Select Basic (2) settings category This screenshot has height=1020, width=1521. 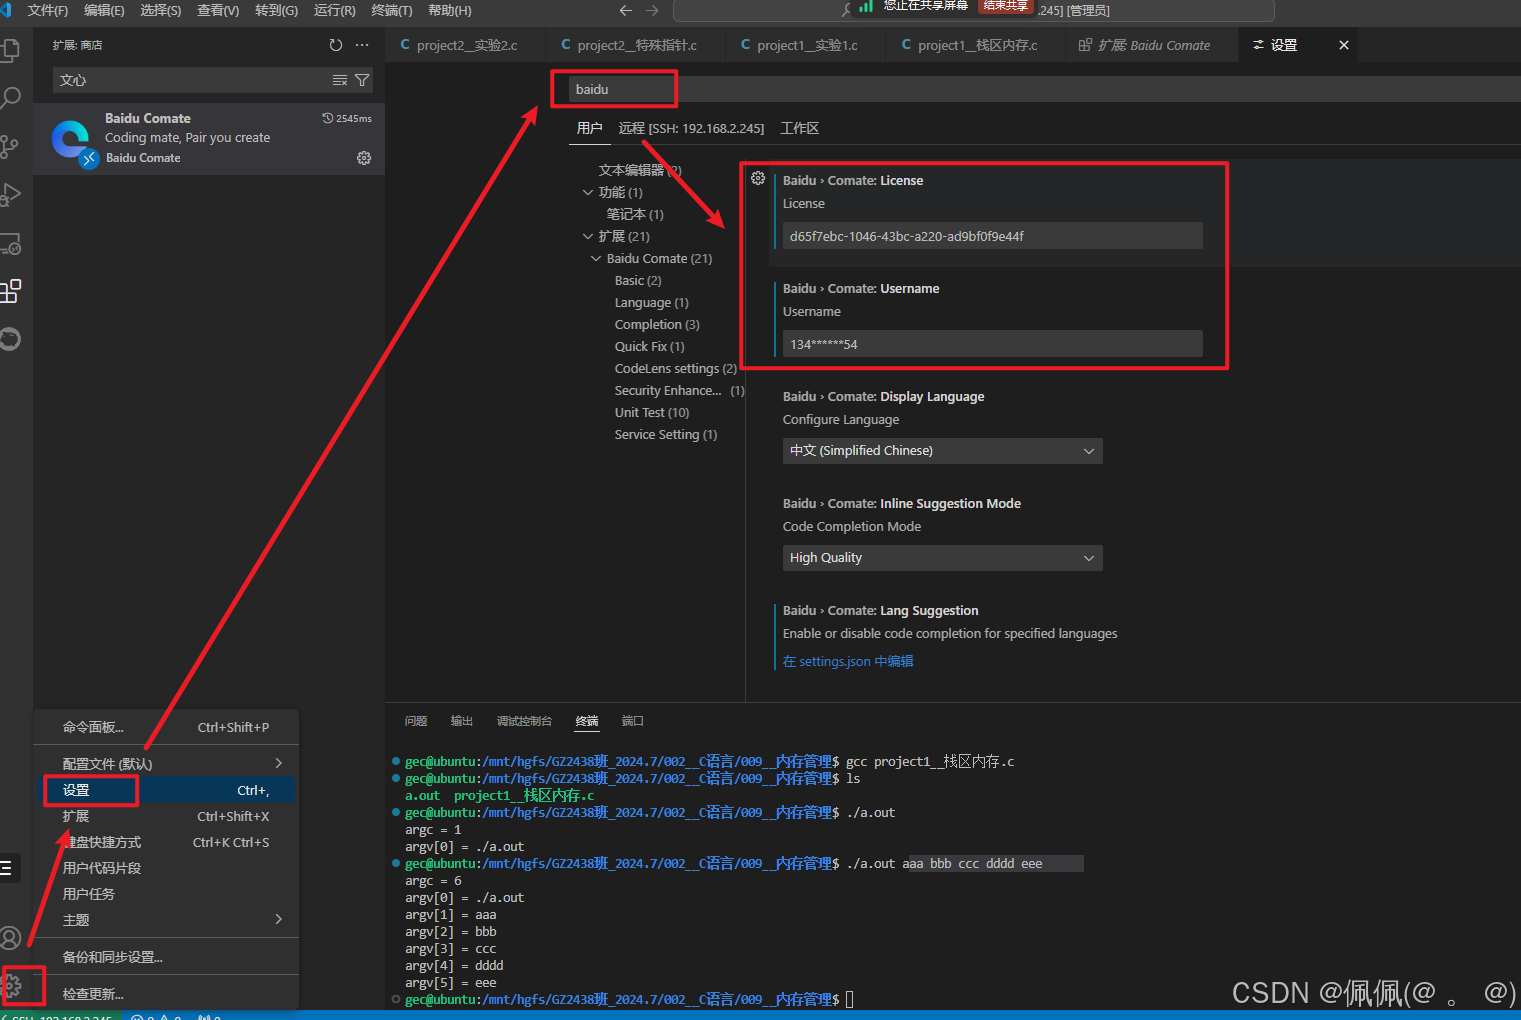[638, 281]
